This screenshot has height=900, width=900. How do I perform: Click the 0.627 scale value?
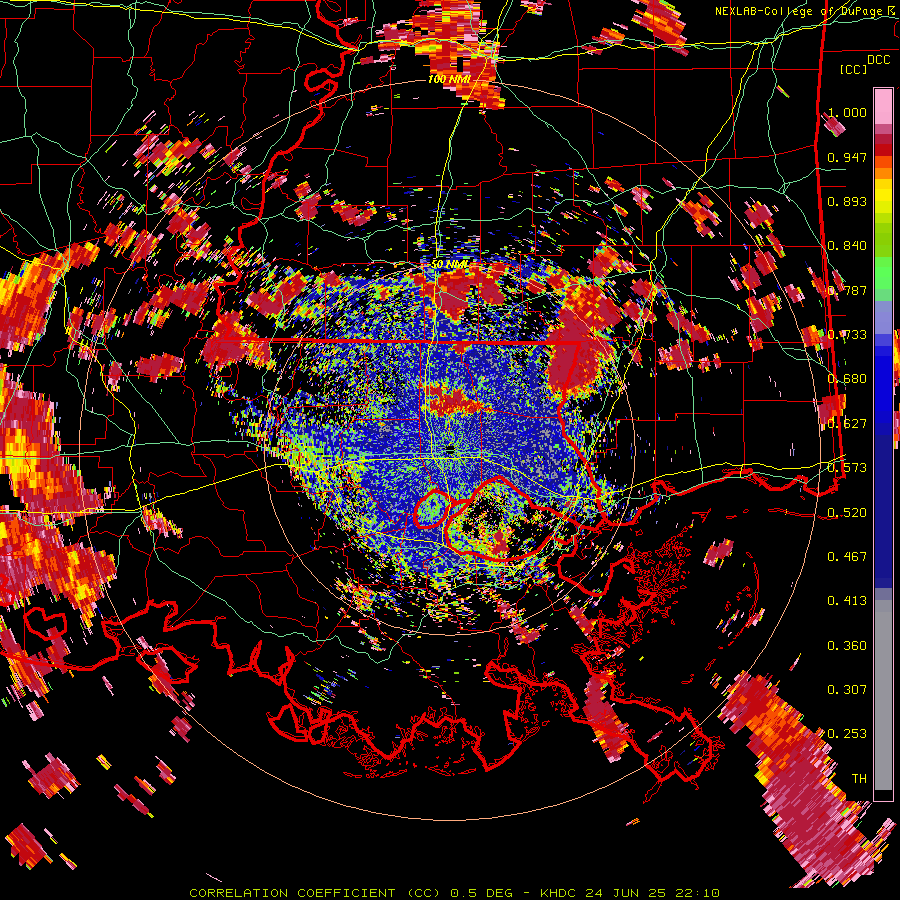847,424
